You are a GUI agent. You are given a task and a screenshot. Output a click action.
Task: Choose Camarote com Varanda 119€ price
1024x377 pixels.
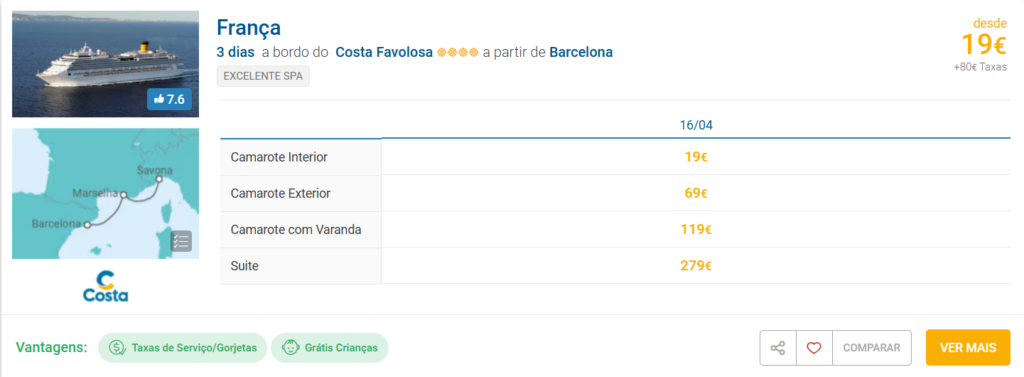pyautogui.click(x=696, y=229)
